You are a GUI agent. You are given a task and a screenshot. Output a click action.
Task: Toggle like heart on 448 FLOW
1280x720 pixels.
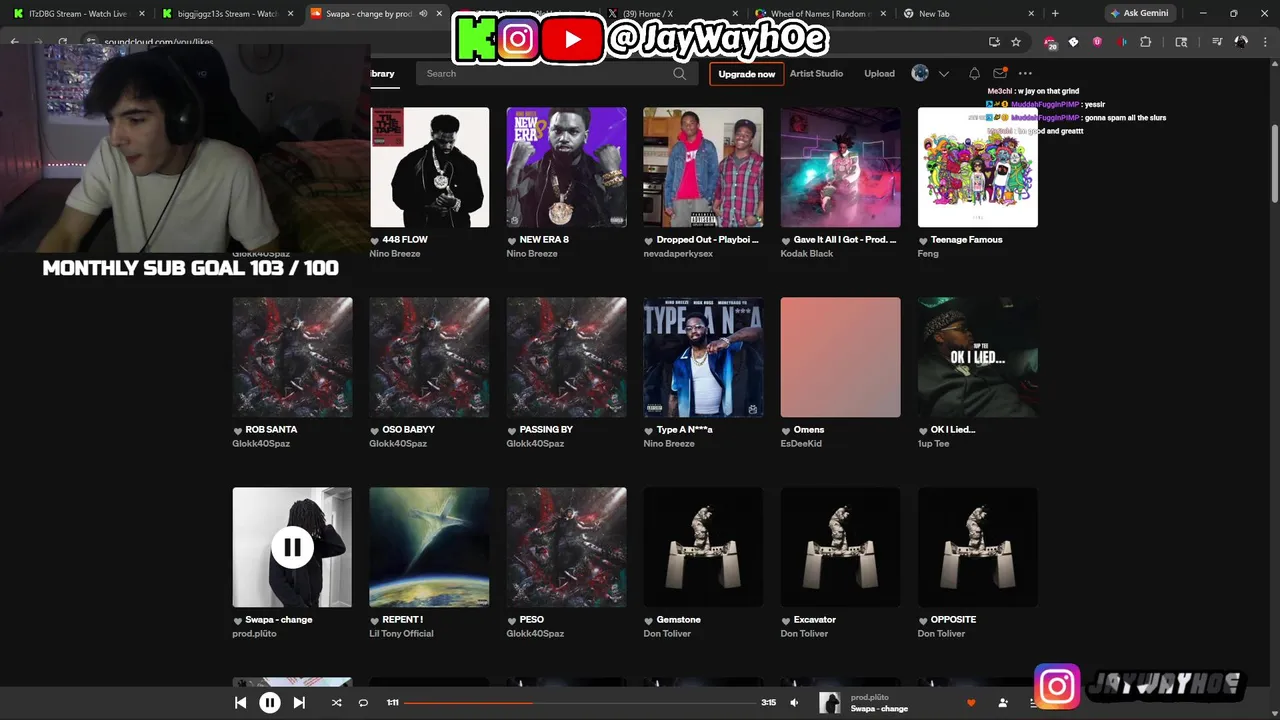click(x=375, y=241)
